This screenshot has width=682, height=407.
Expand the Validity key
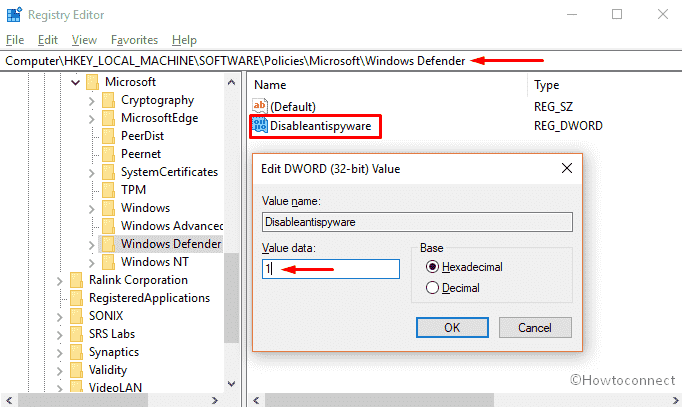[x=60, y=371]
